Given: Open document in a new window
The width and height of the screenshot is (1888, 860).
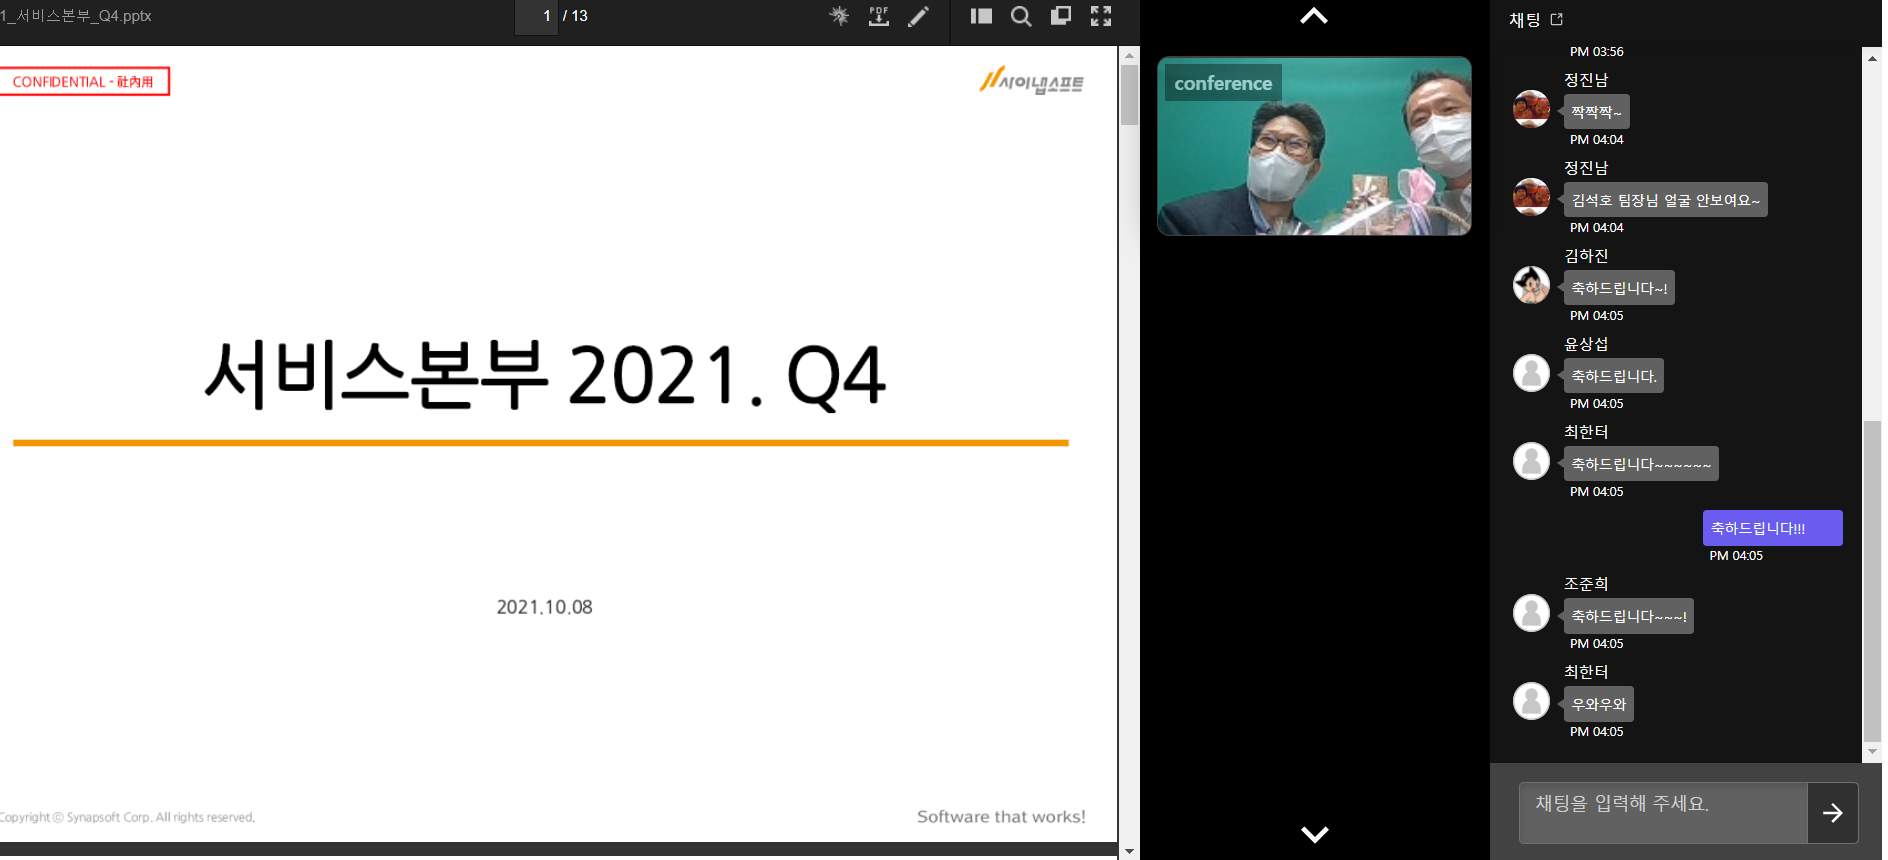Looking at the screenshot, I should (x=1061, y=16).
